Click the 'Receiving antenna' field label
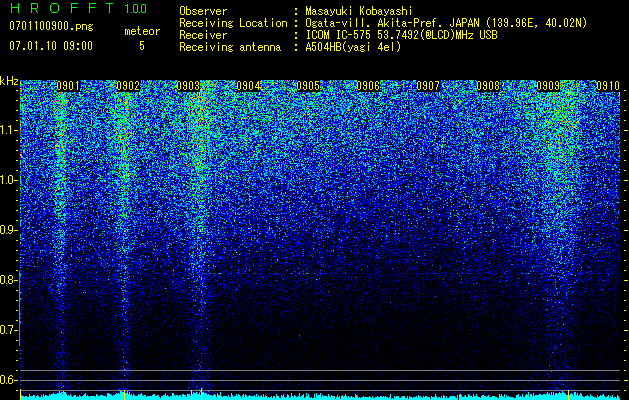 tap(230, 47)
